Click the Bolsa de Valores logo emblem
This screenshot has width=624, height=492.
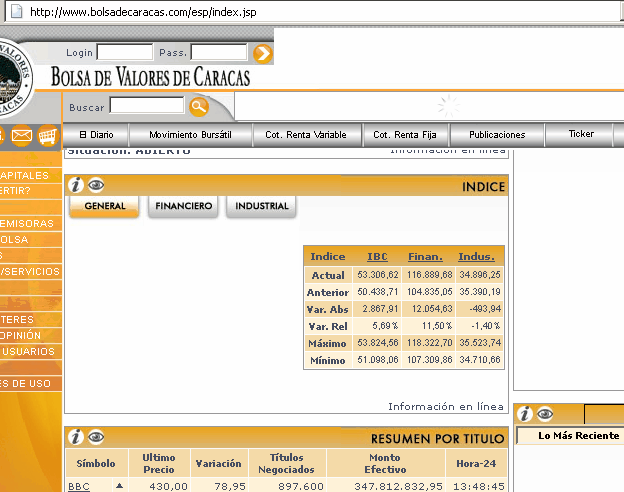[15, 80]
